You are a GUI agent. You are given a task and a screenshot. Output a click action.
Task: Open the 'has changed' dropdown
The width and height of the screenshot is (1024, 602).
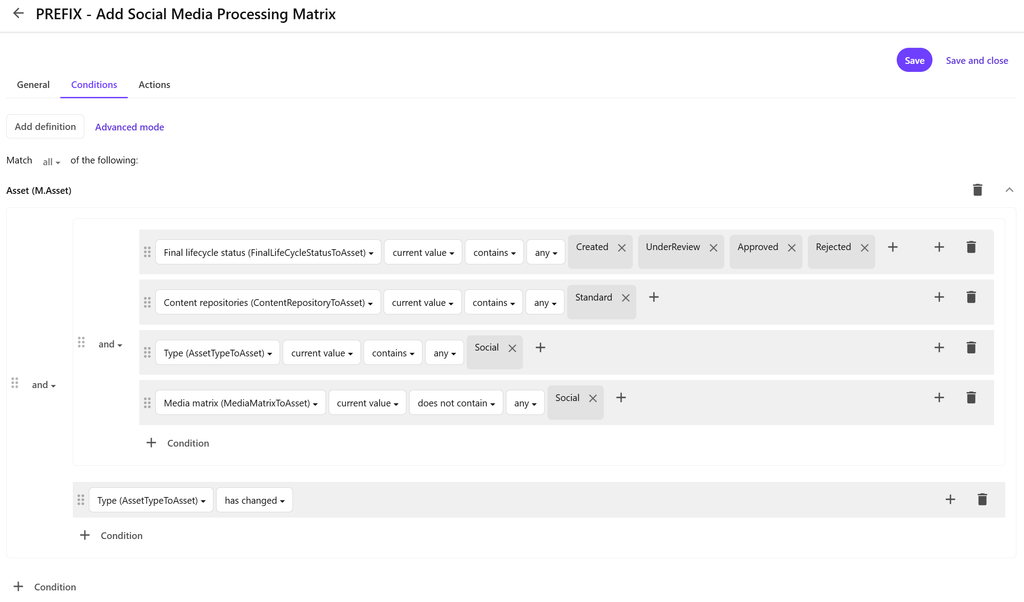(x=254, y=500)
